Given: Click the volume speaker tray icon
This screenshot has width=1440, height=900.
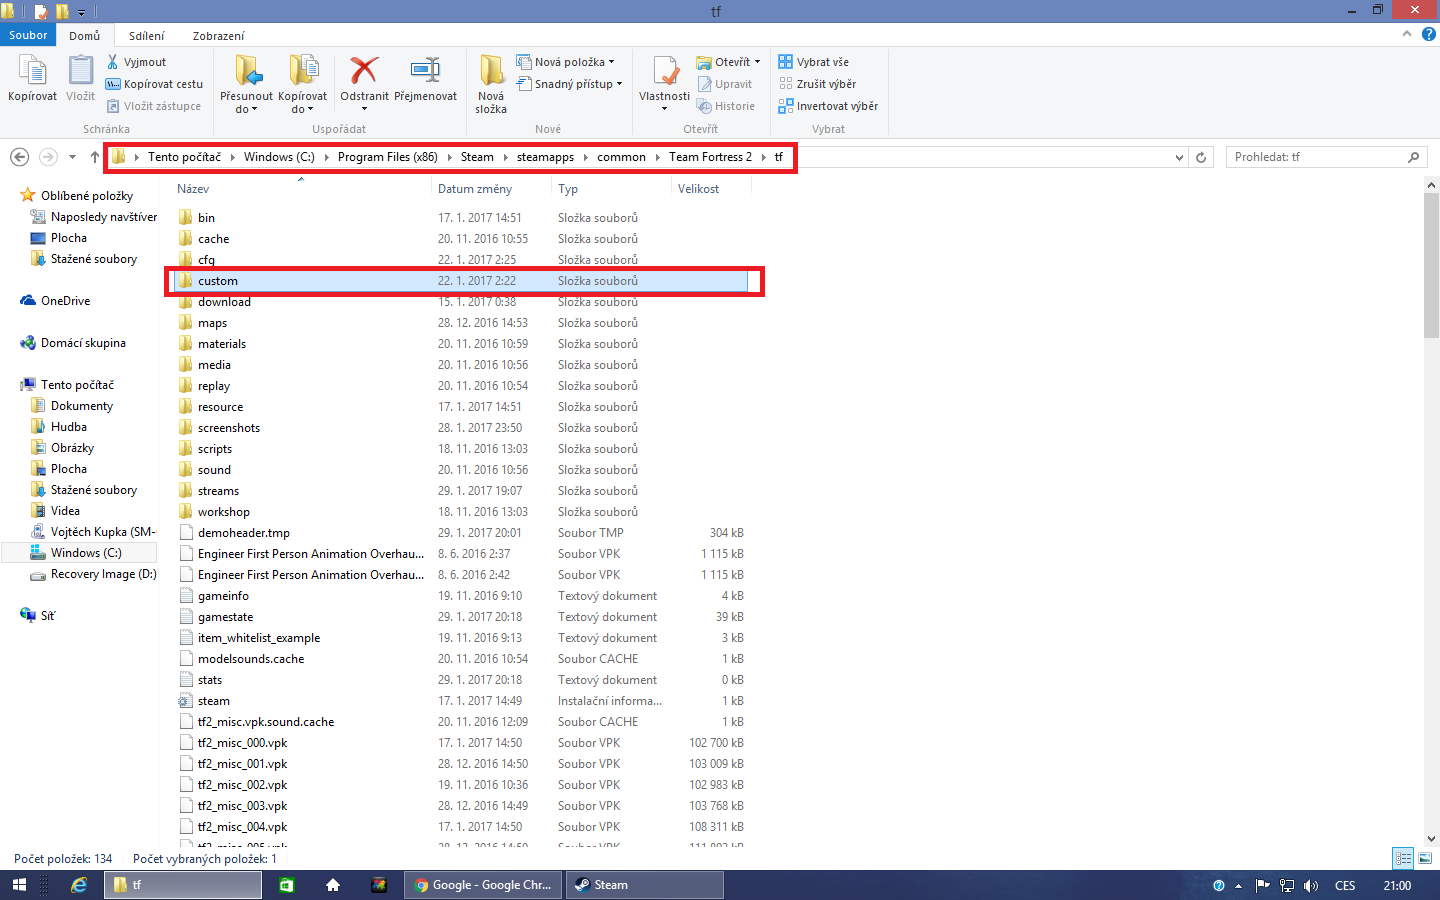Looking at the screenshot, I should point(1311,885).
